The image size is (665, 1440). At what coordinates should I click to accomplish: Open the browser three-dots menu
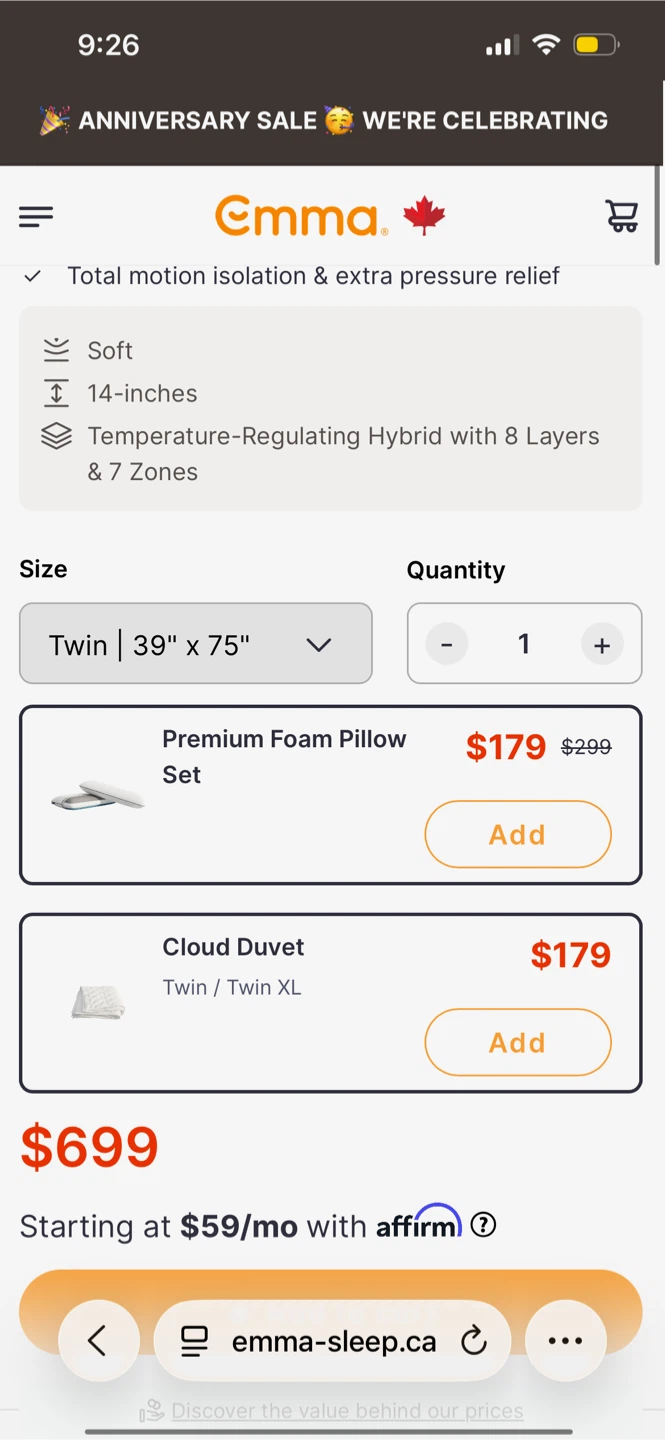[x=565, y=1341]
